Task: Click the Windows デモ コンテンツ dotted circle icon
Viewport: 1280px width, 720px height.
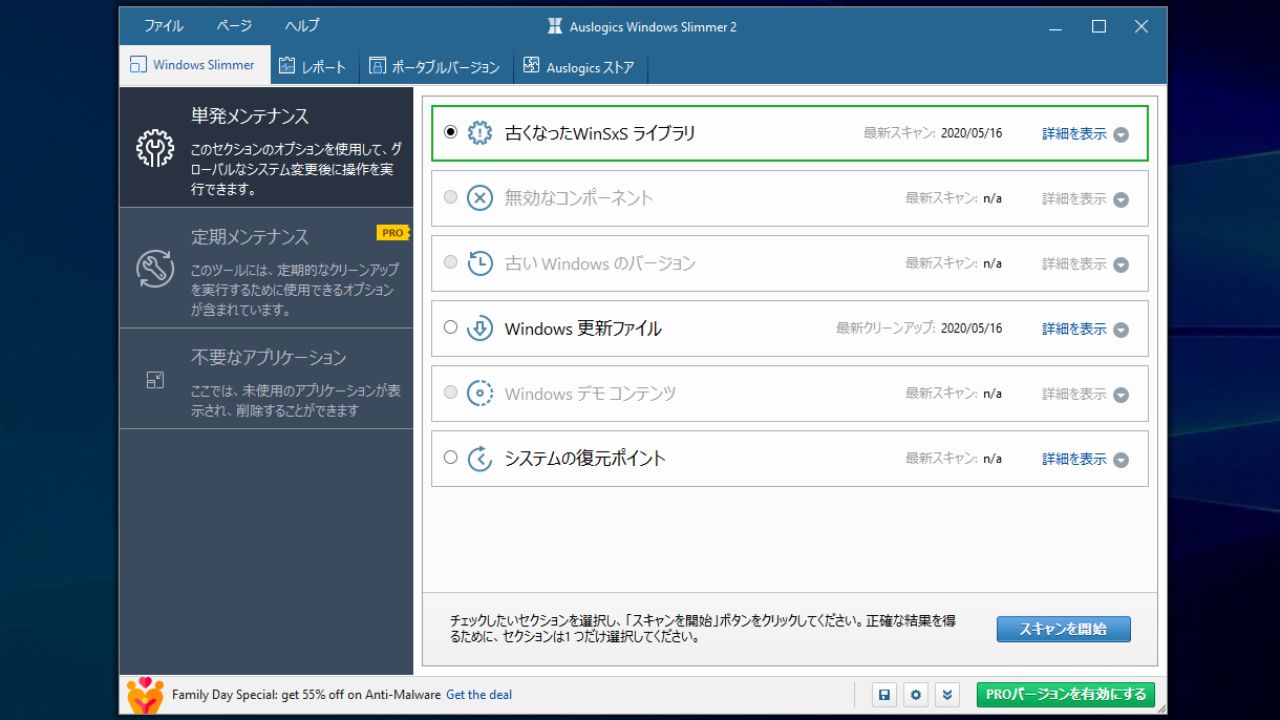Action: tap(480, 393)
